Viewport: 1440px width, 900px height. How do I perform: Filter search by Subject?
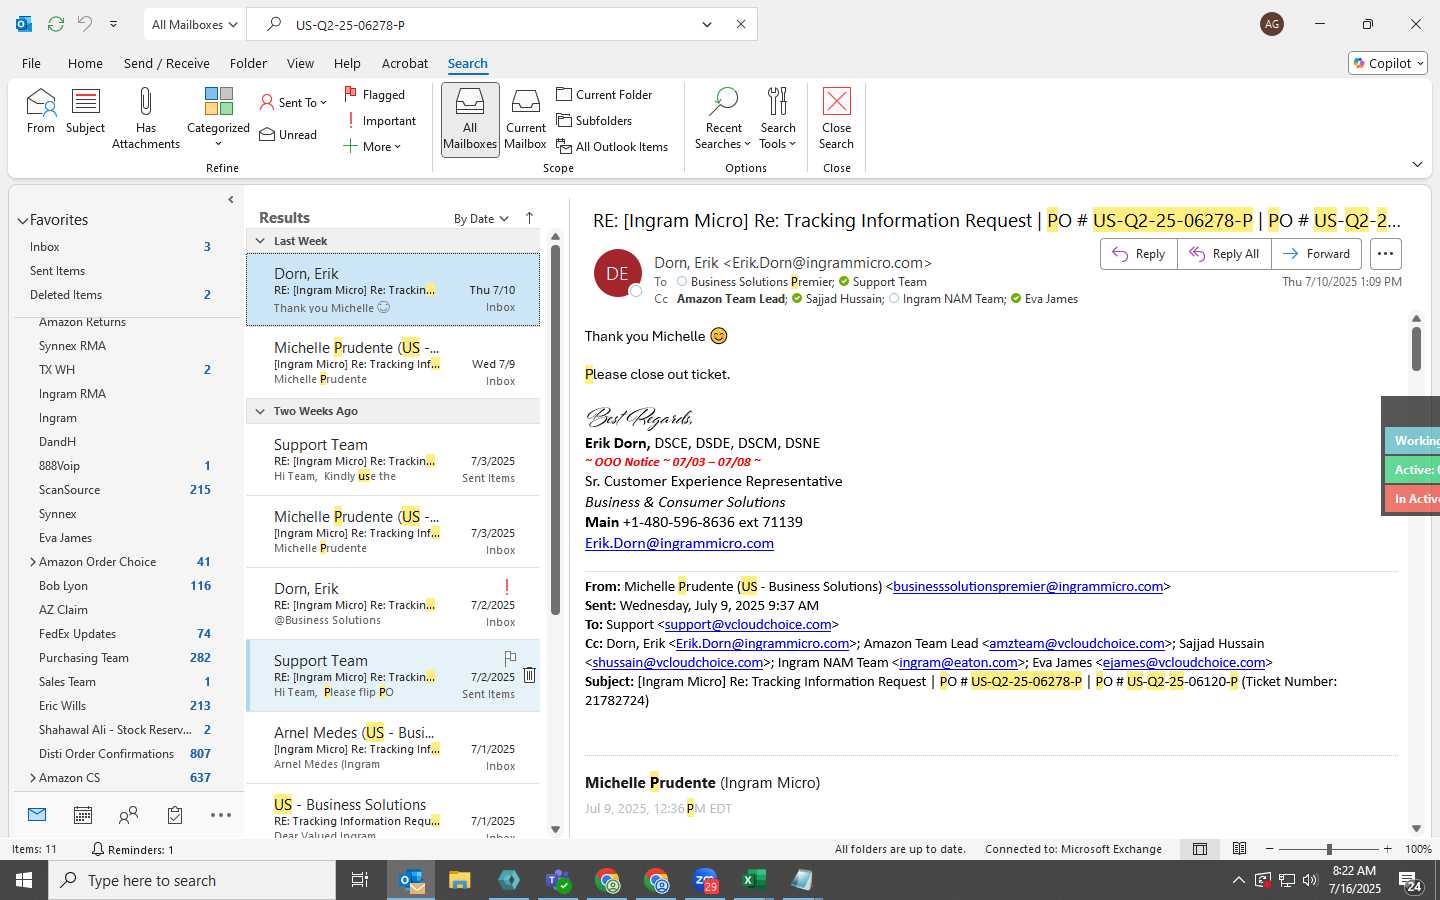(85, 112)
